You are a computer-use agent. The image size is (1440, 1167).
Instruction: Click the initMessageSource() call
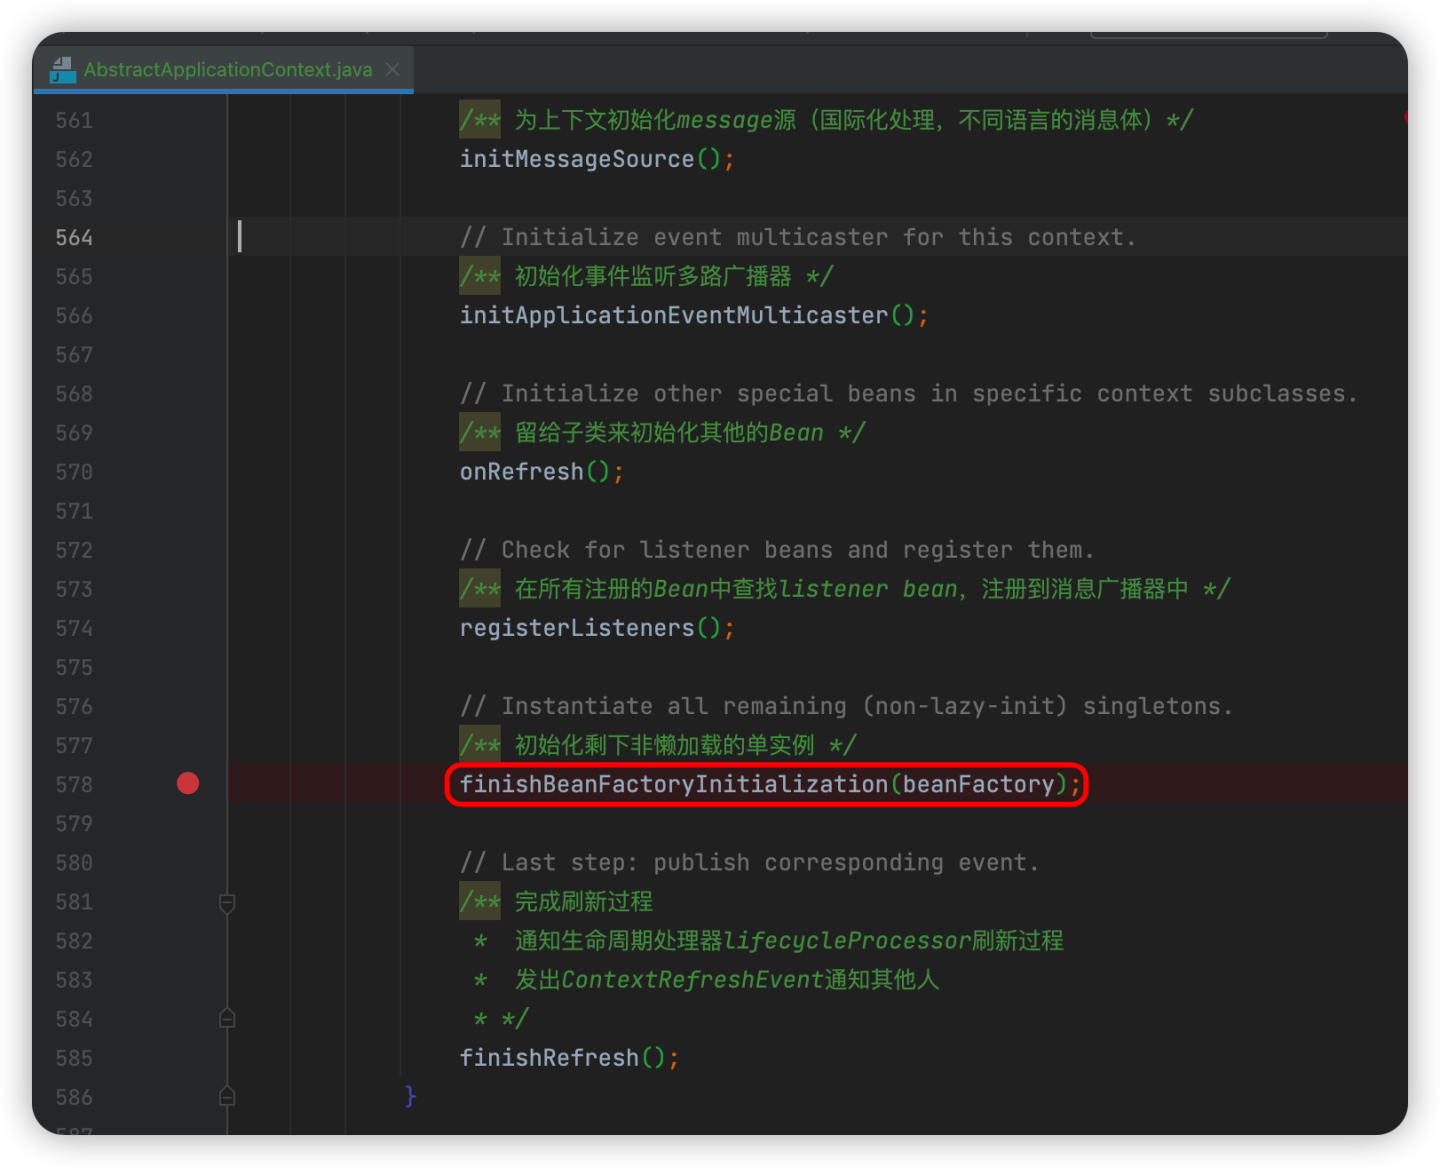[597, 159]
